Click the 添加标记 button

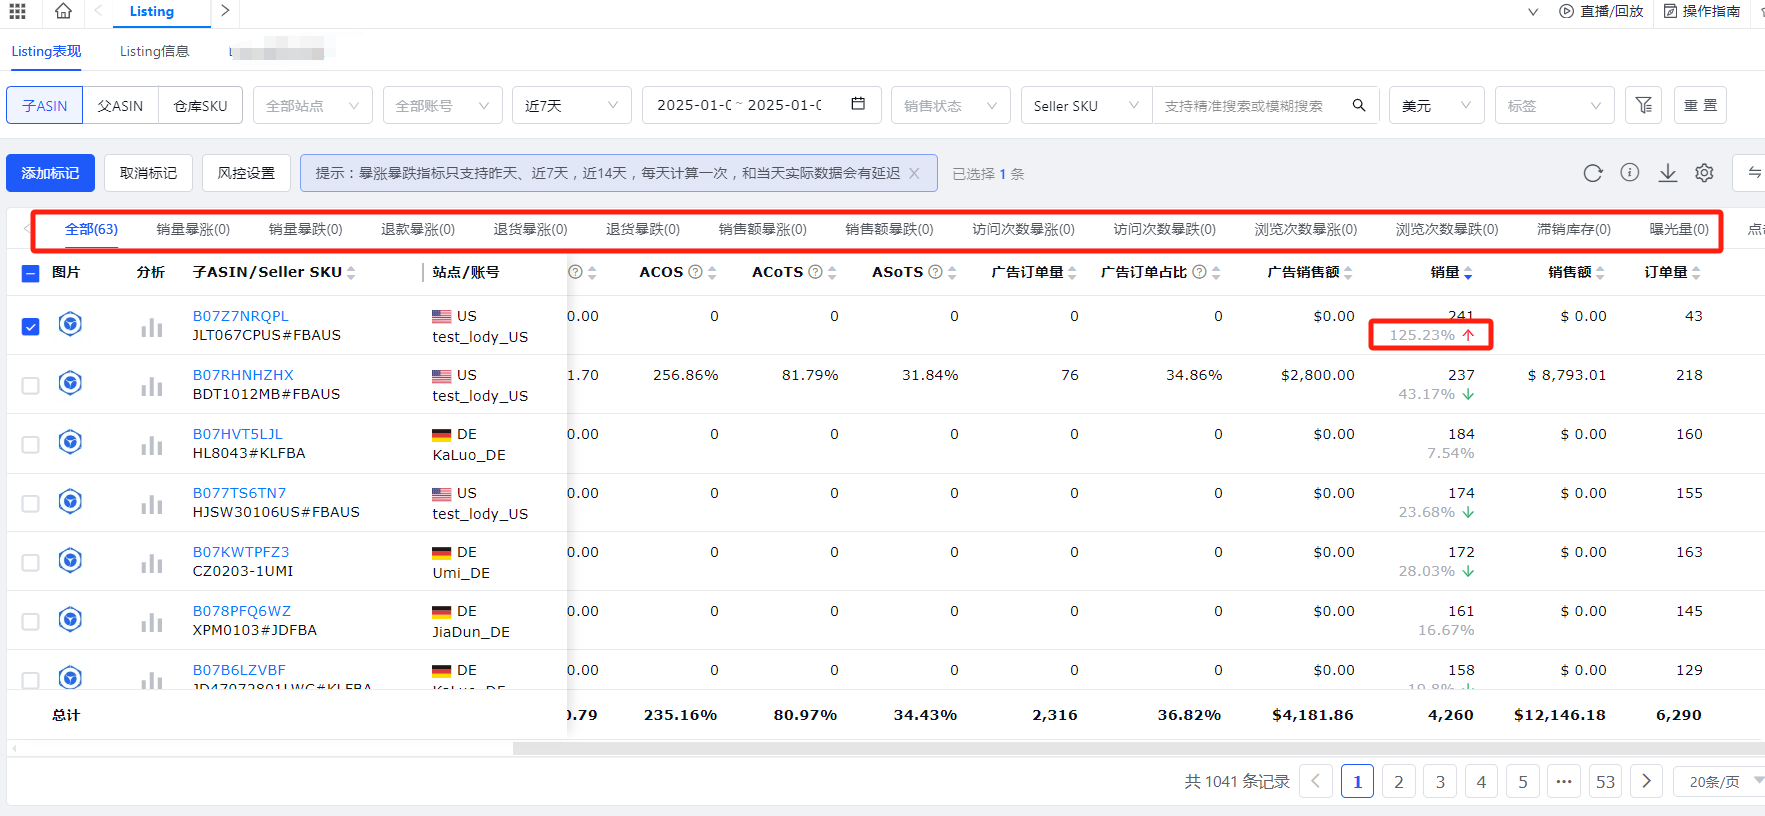point(50,173)
